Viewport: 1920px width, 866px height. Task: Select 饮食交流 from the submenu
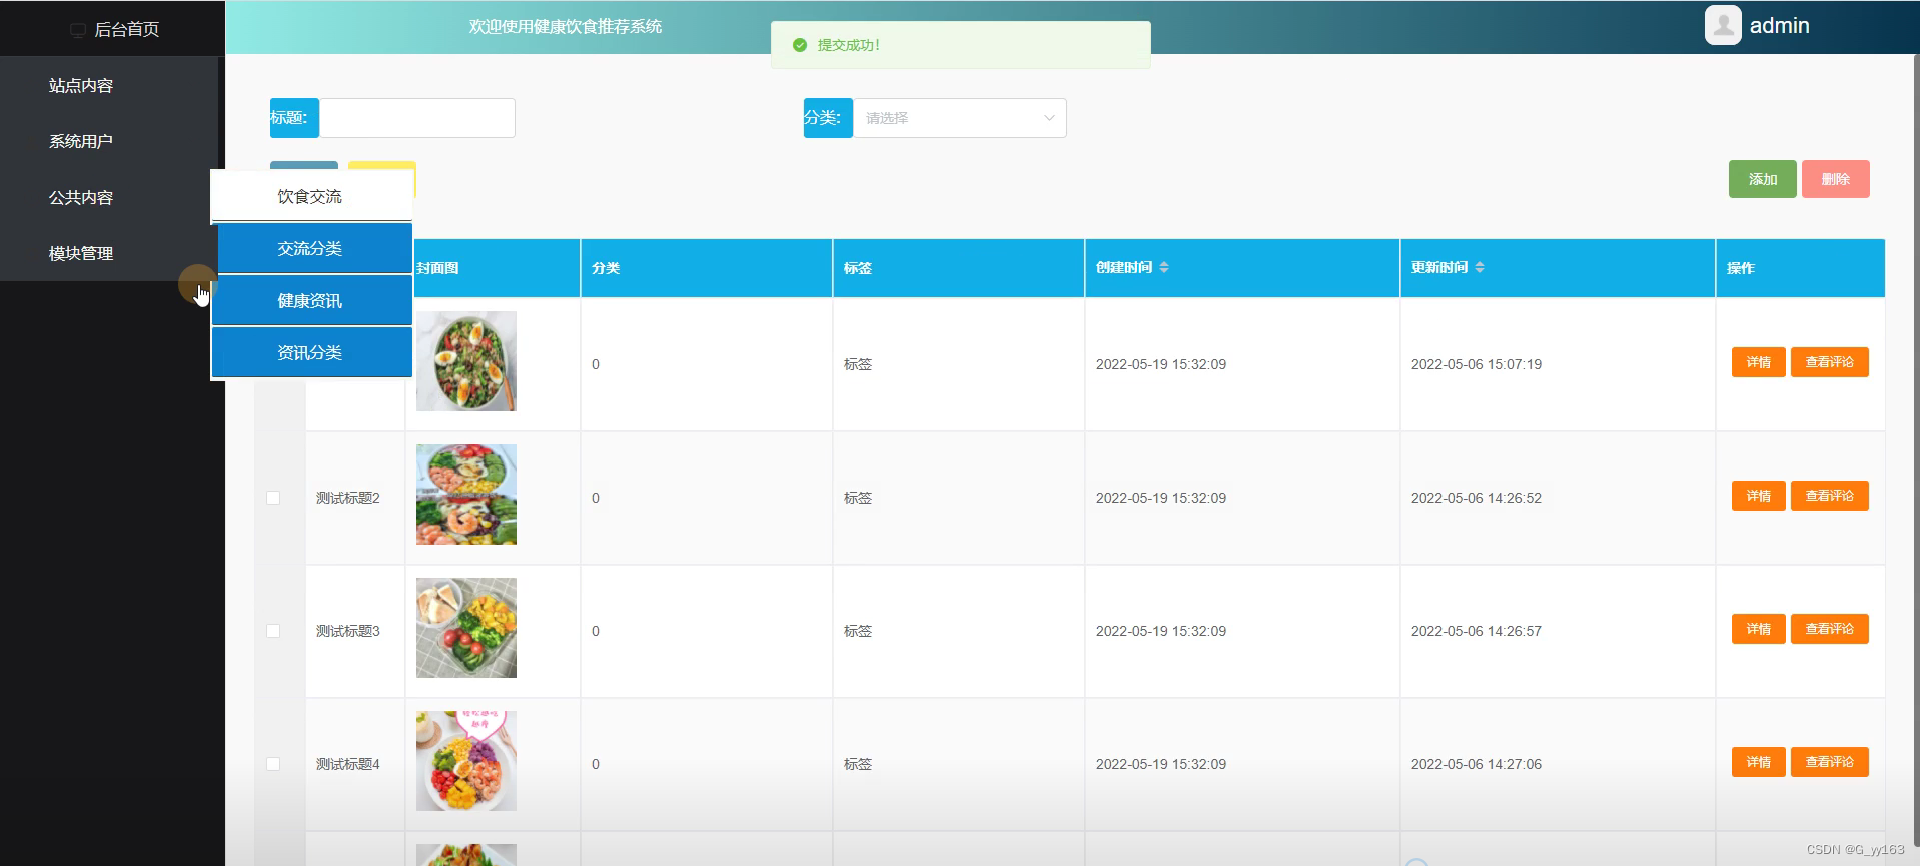[x=311, y=196]
